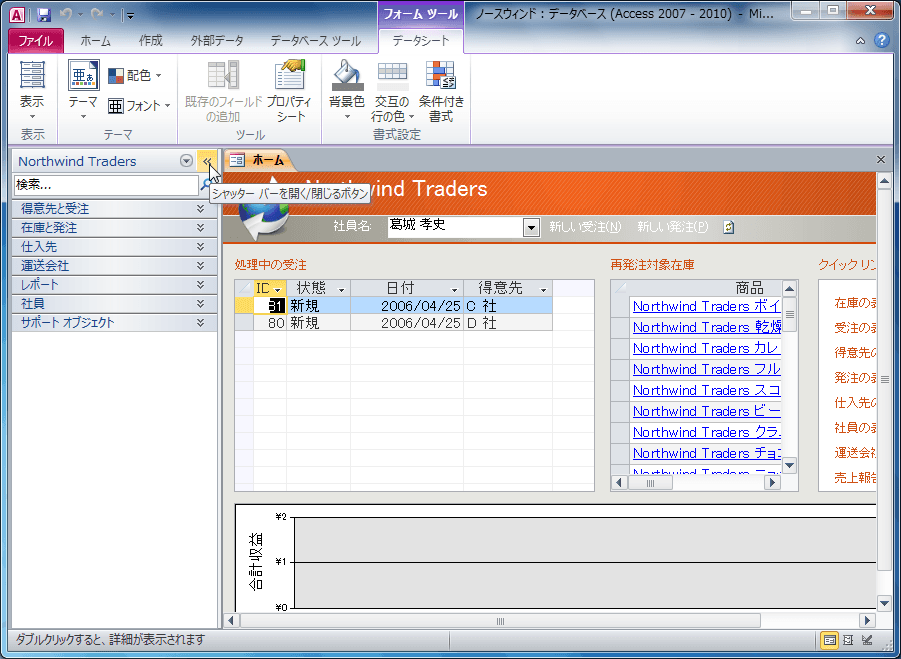Click the Access application icon in title bar
The width and height of the screenshot is (901, 659).
tap(17, 14)
